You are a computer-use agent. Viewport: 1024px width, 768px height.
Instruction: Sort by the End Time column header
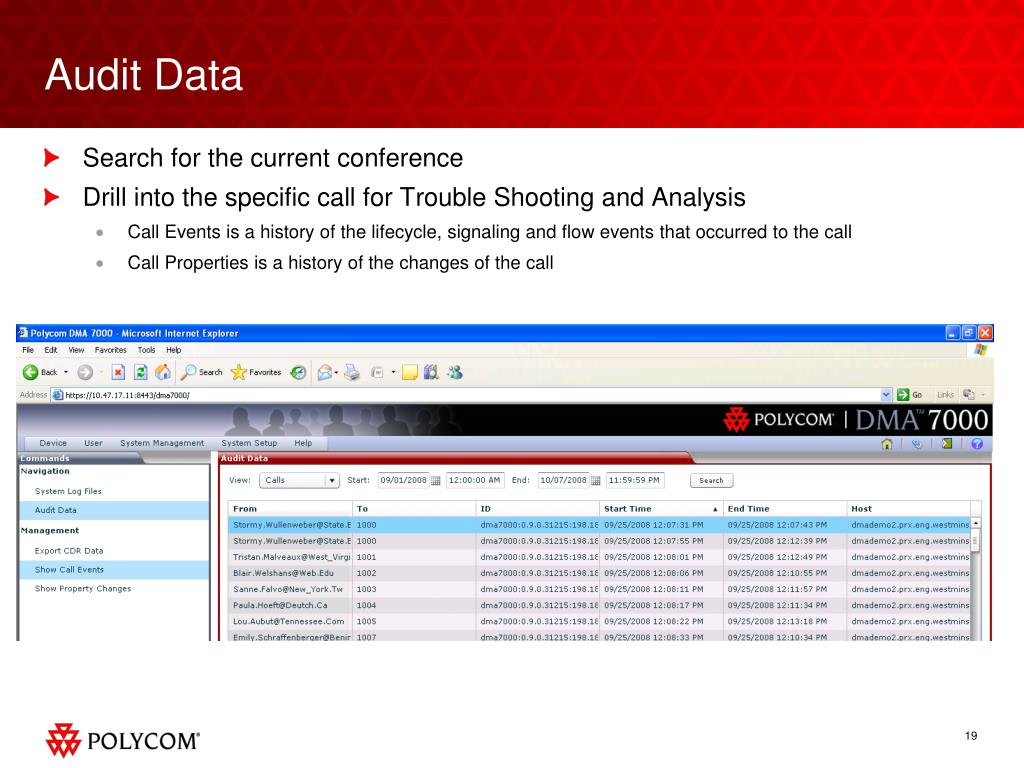(784, 509)
